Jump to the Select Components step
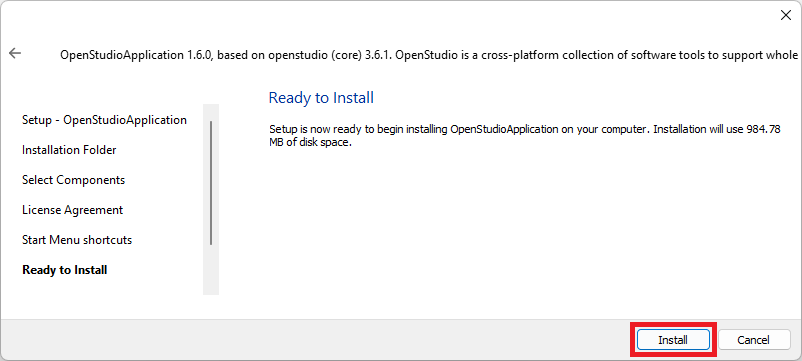The height and width of the screenshot is (361, 802). tap(74, 180)
